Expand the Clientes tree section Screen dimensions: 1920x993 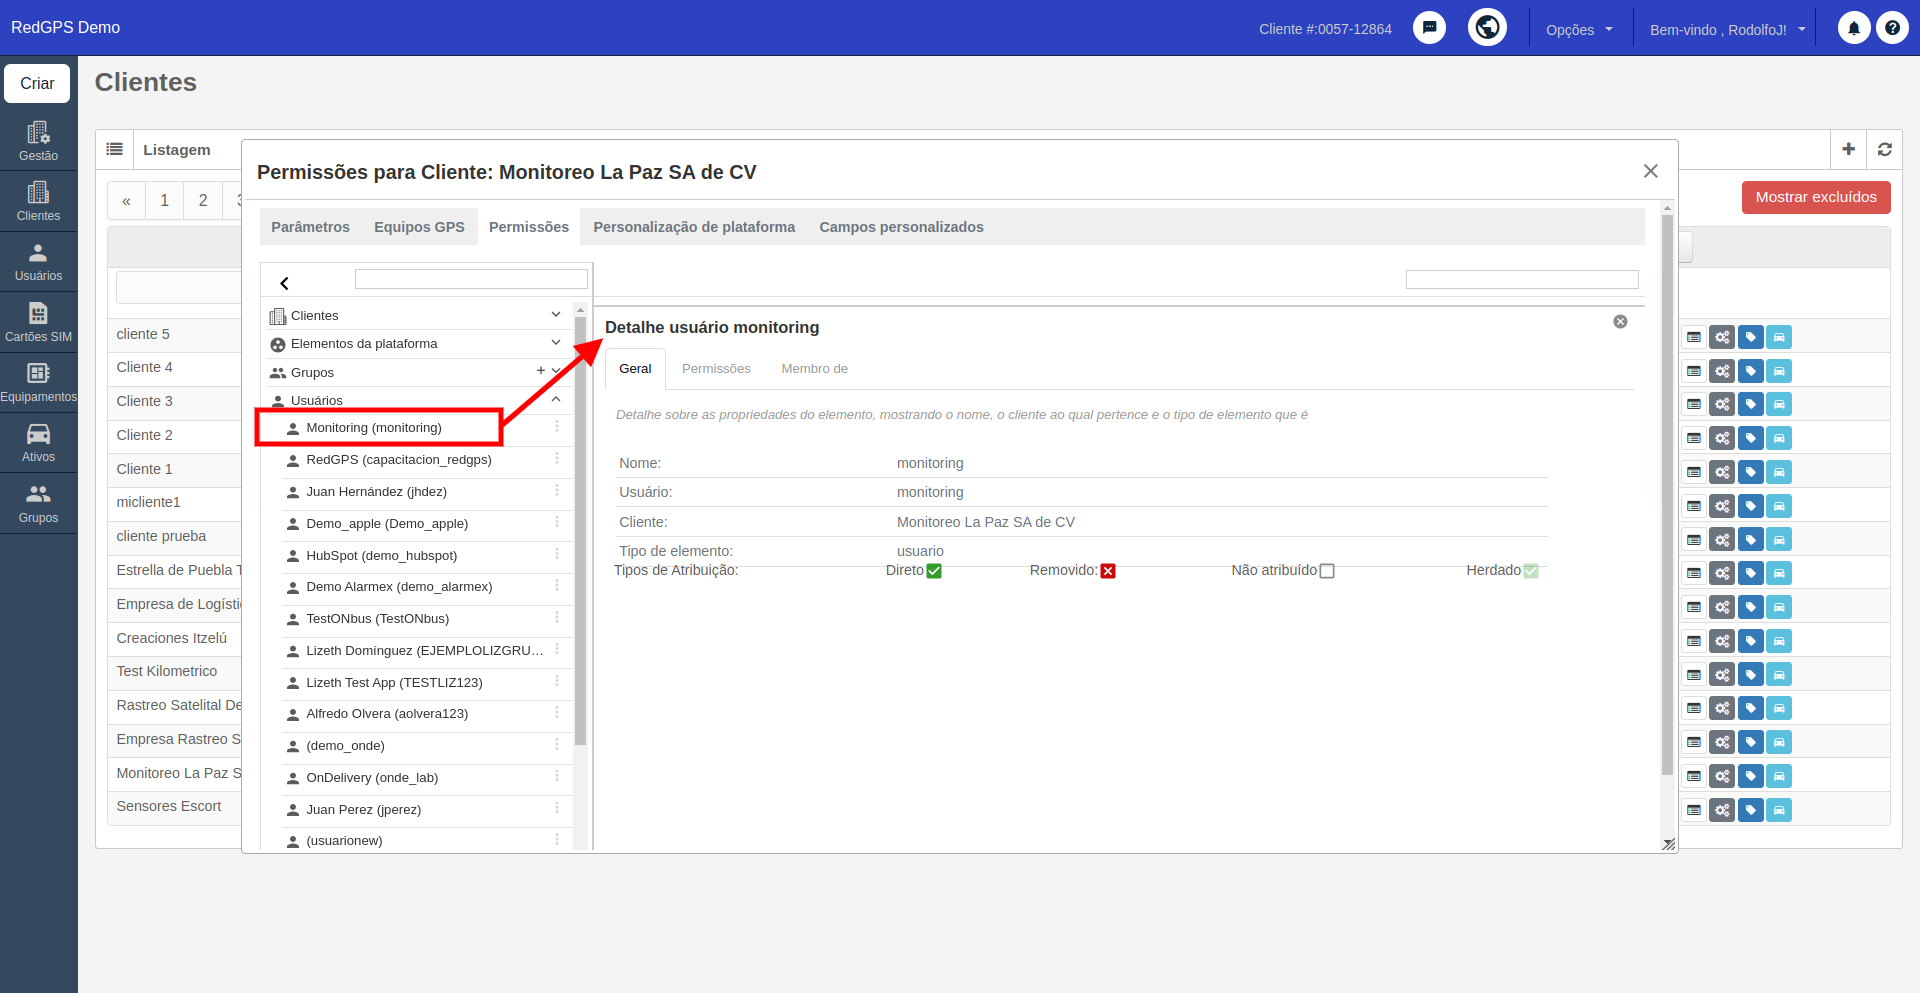[556, 315]
